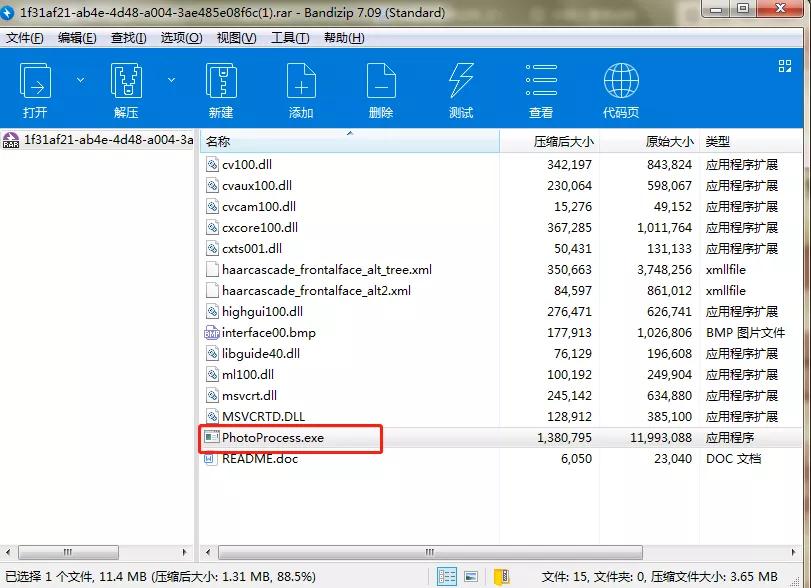Image resolution: width=811 pixels, height=588 pixels.
Task: Switch to details view in status bar
Action: [x=447, y=577]
